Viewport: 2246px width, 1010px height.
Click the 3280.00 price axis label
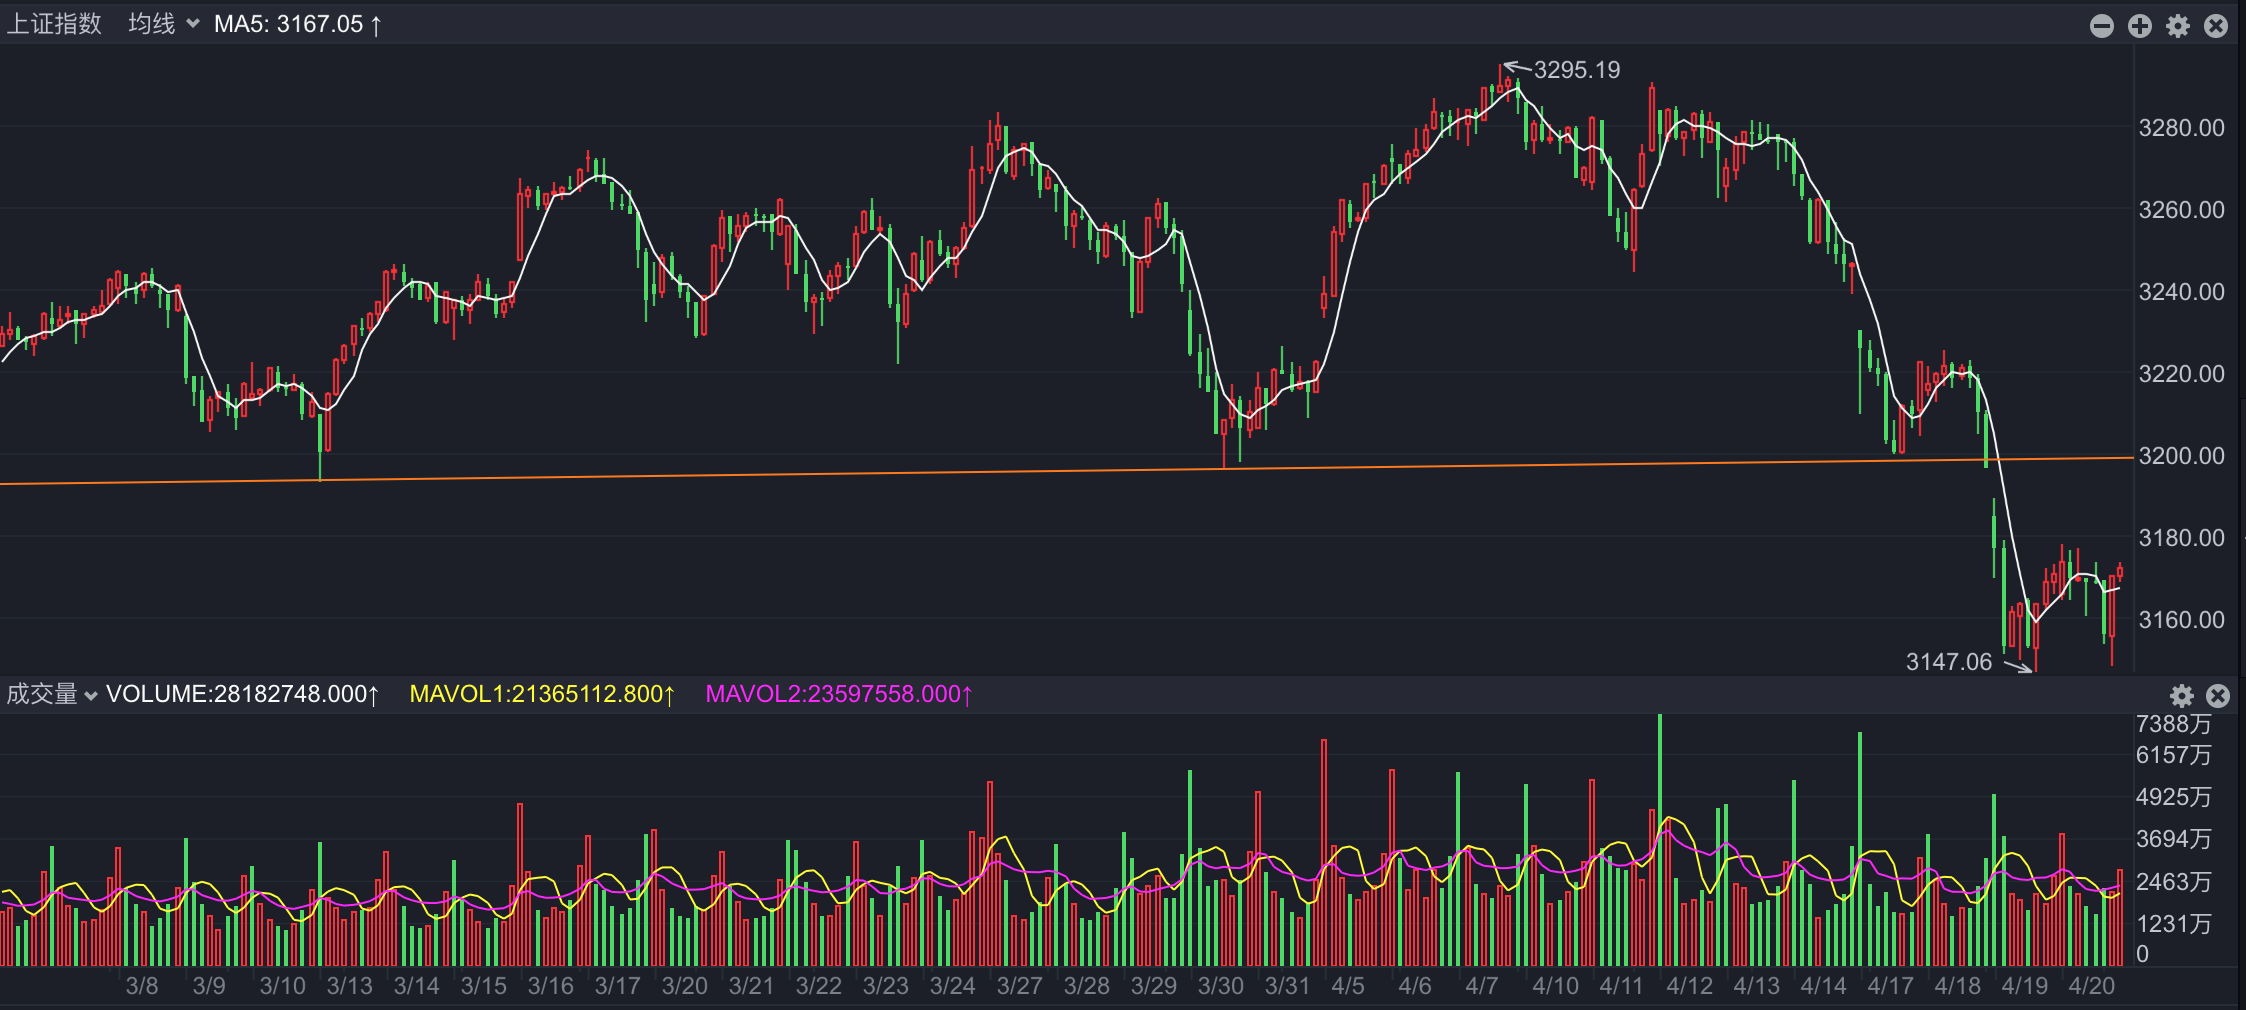[x=2181, y=128]
